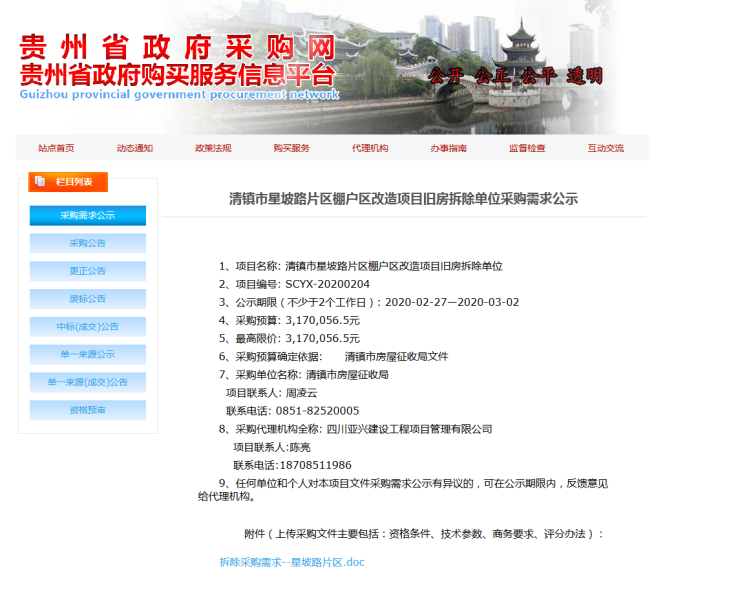The image size is (740, 591).
Task: Click phone number 18708511986
Action: (316, 465)
